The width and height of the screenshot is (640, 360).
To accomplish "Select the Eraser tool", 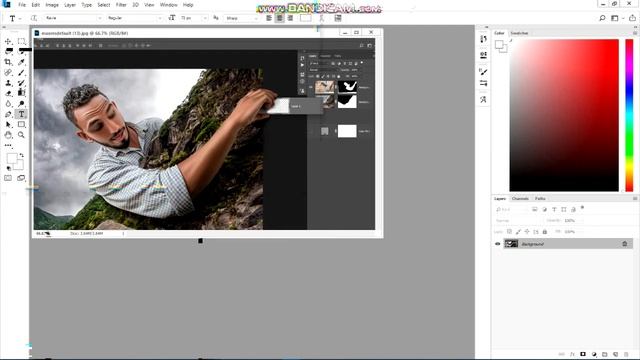I will tap(8, 93).
